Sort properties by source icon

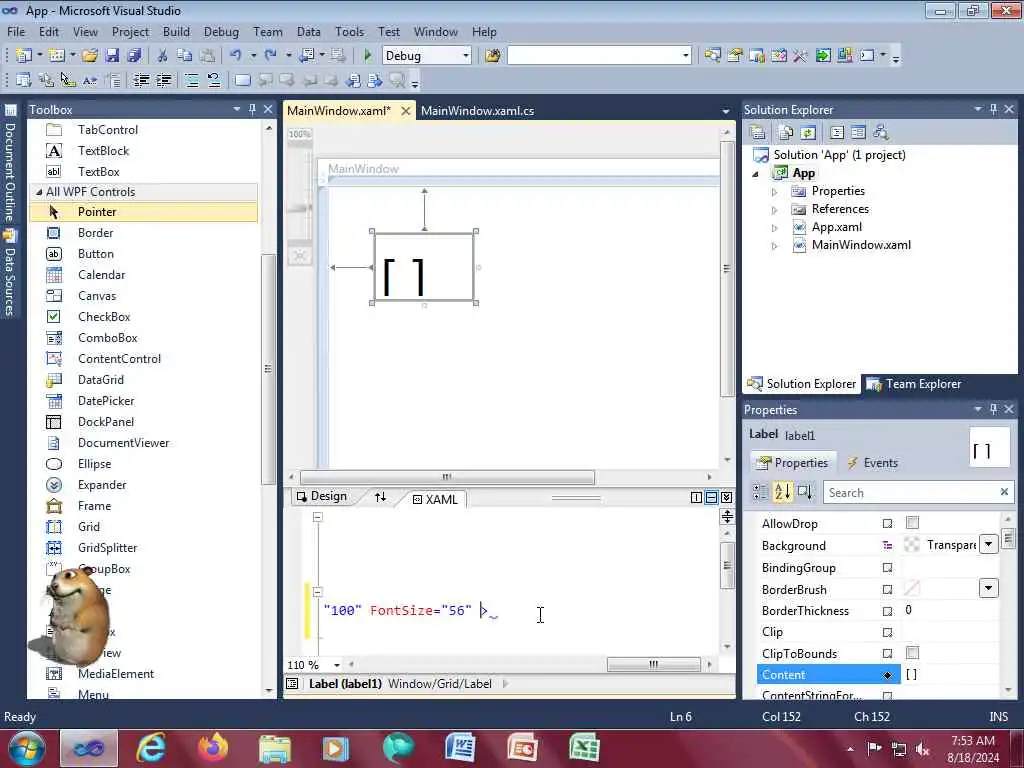tap(805, 492)
